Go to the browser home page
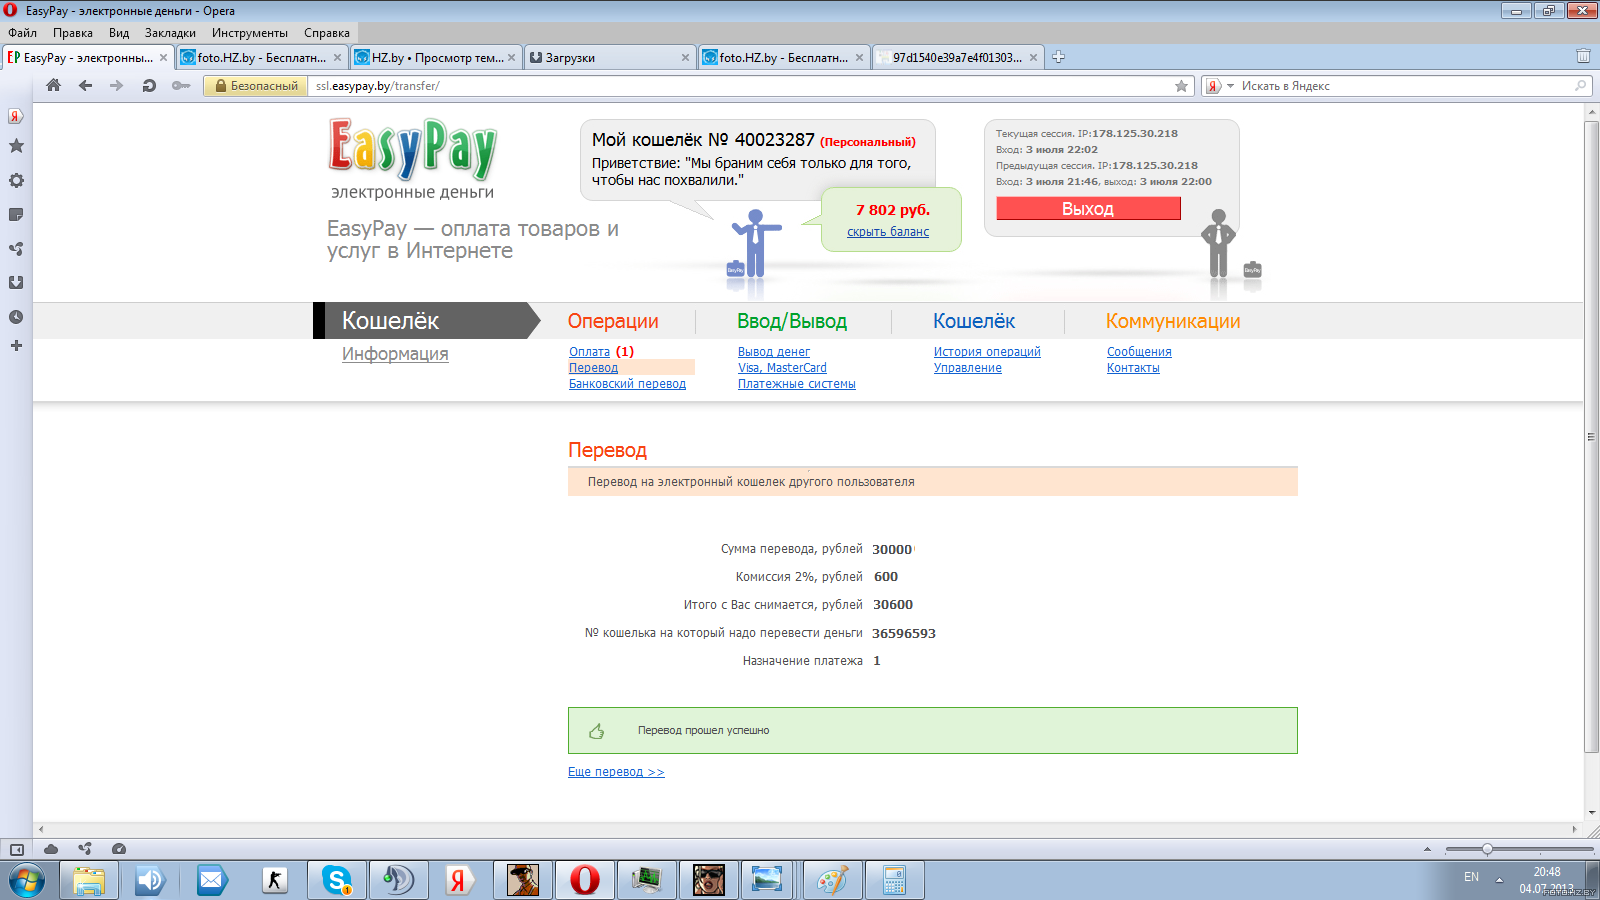 click(54, 86)
